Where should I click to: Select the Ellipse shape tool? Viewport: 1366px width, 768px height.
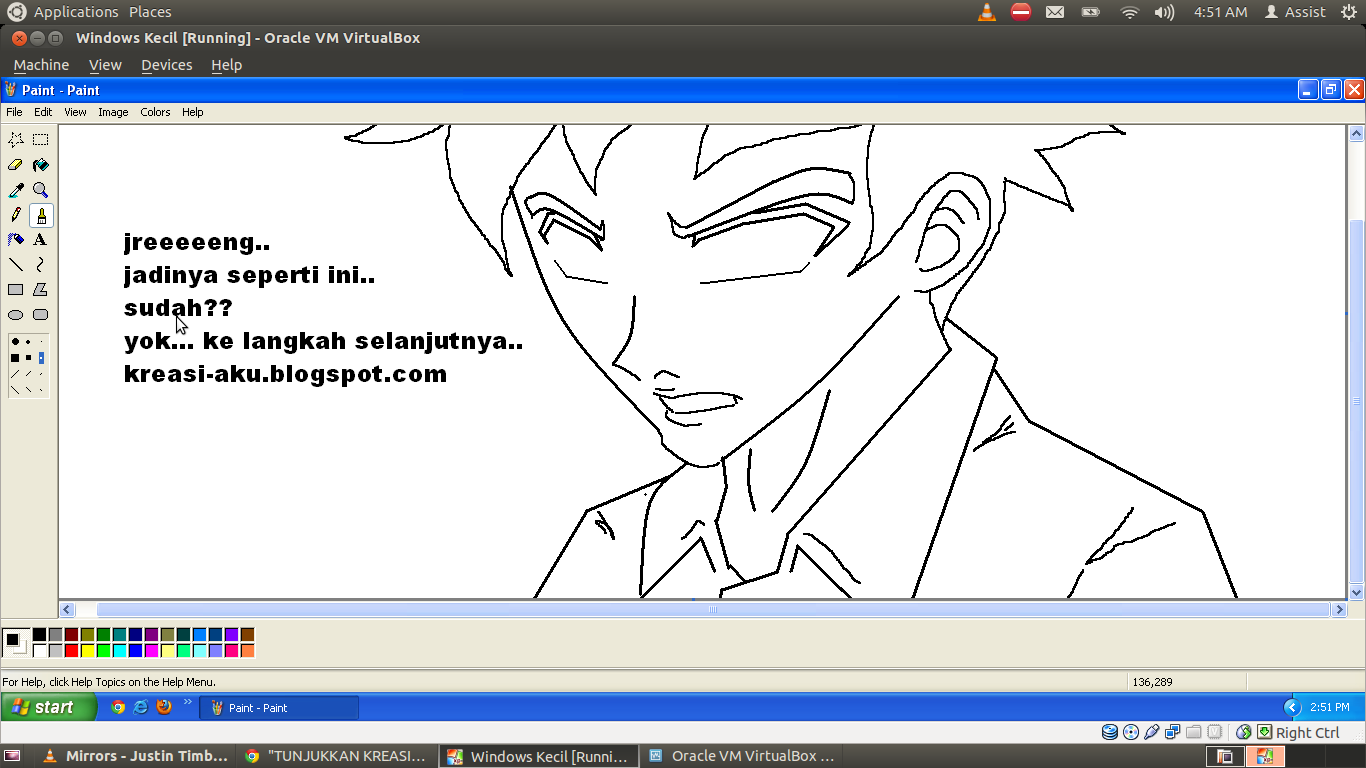point(16,315)
